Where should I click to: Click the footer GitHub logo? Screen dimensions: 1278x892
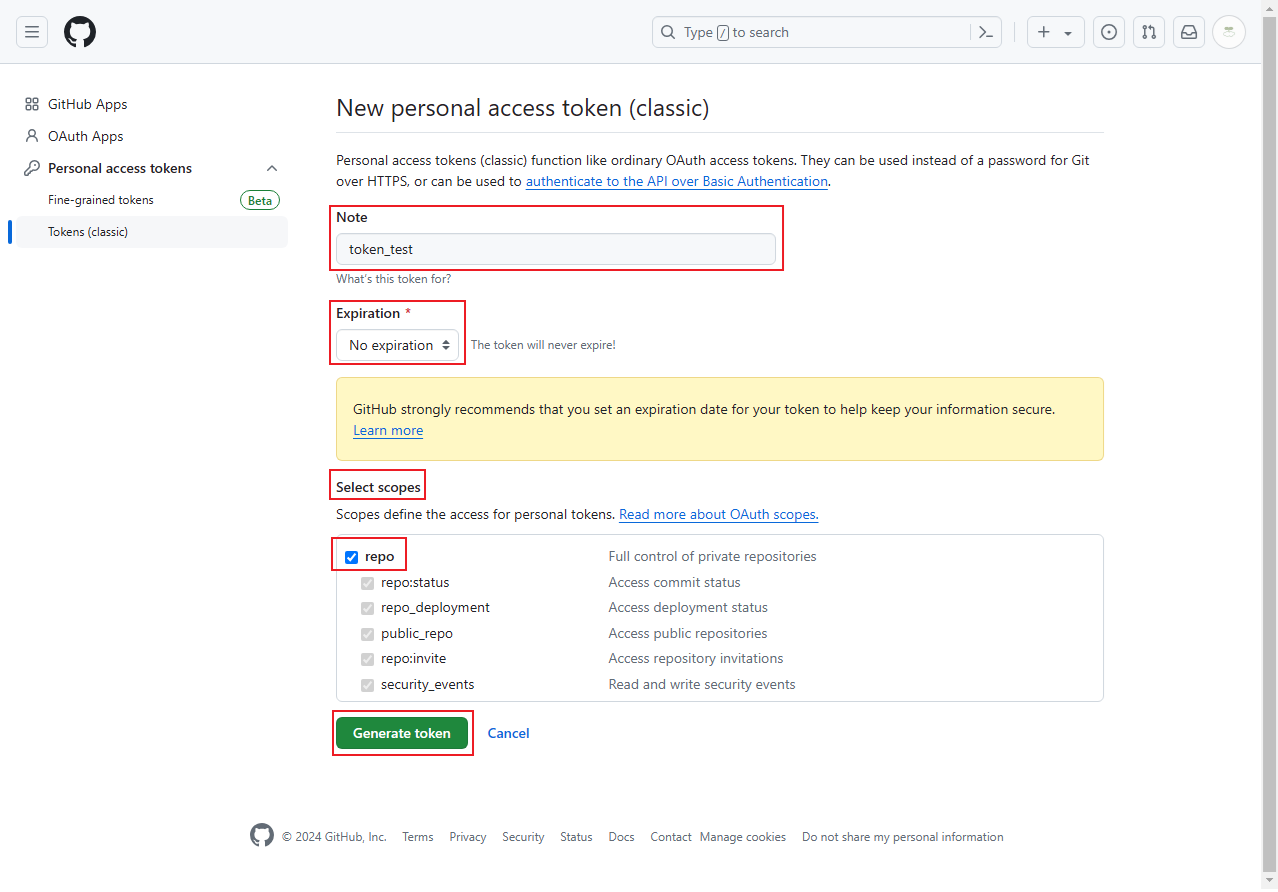[x=262, y=836]
